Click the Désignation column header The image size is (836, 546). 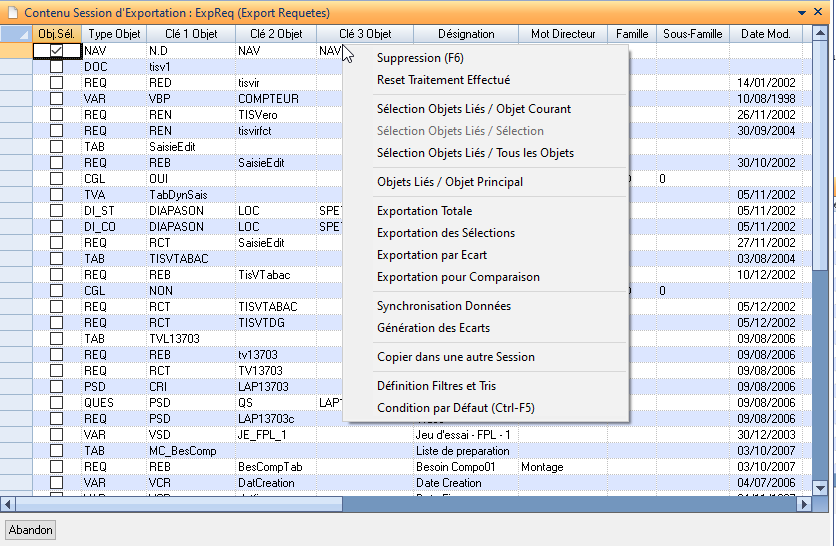[466, 34]
